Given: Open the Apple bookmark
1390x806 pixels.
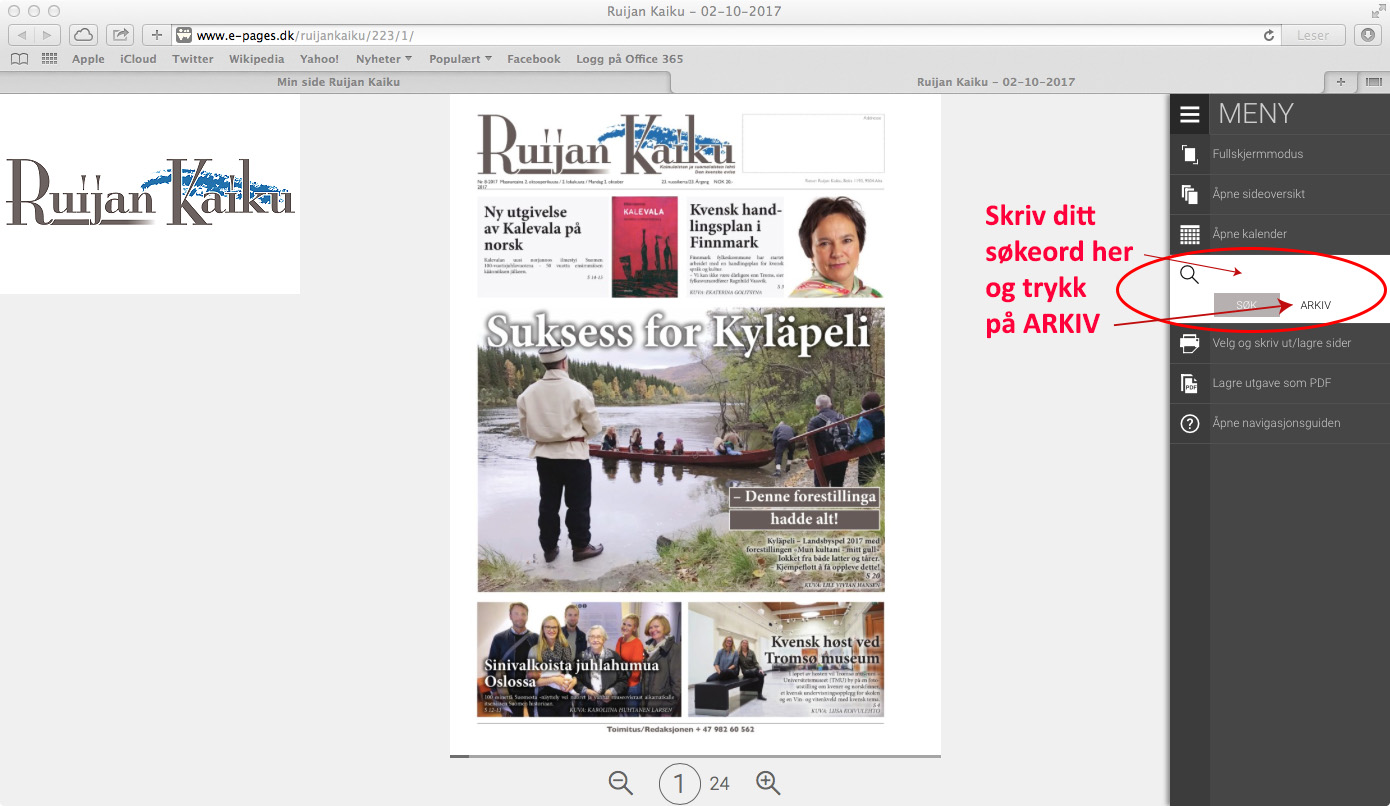Looking at the screenshot, I should tap(88, 59).
